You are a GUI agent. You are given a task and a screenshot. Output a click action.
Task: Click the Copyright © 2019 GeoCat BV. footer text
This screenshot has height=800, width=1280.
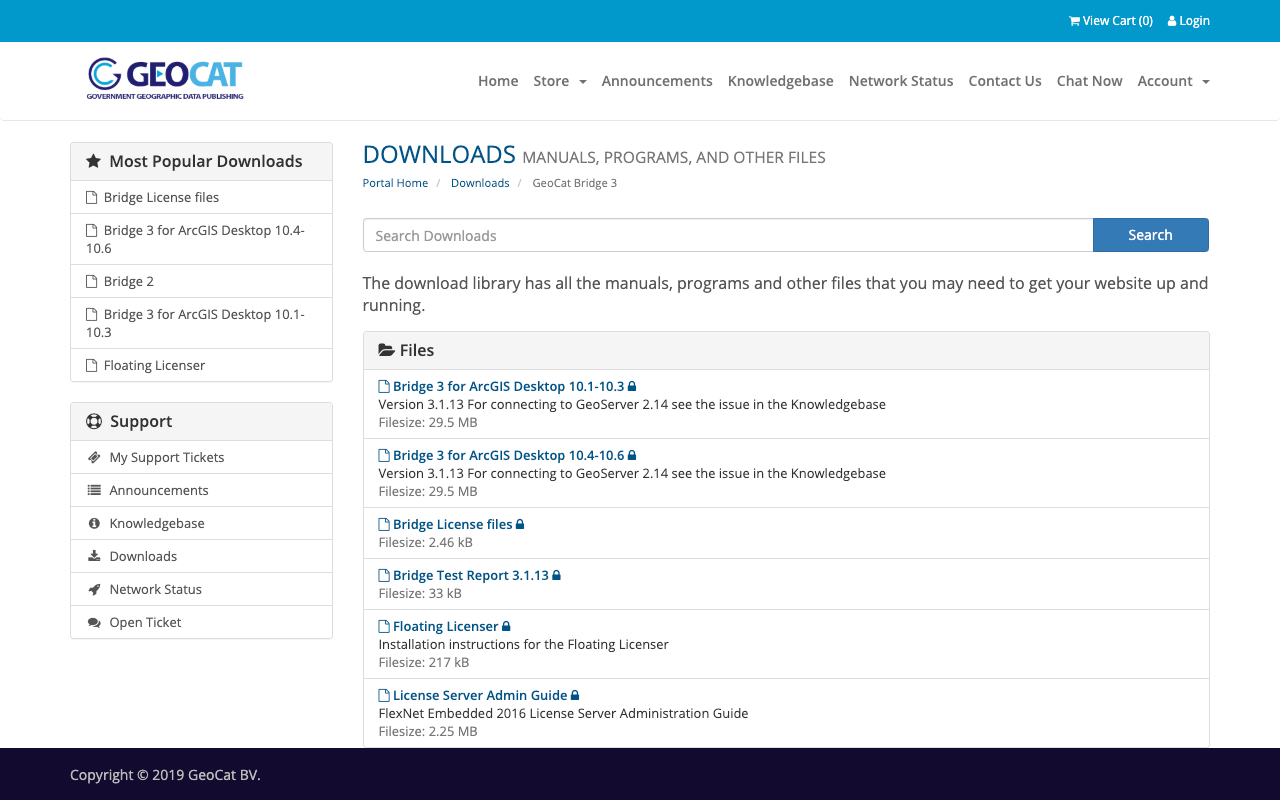point(165,775)
